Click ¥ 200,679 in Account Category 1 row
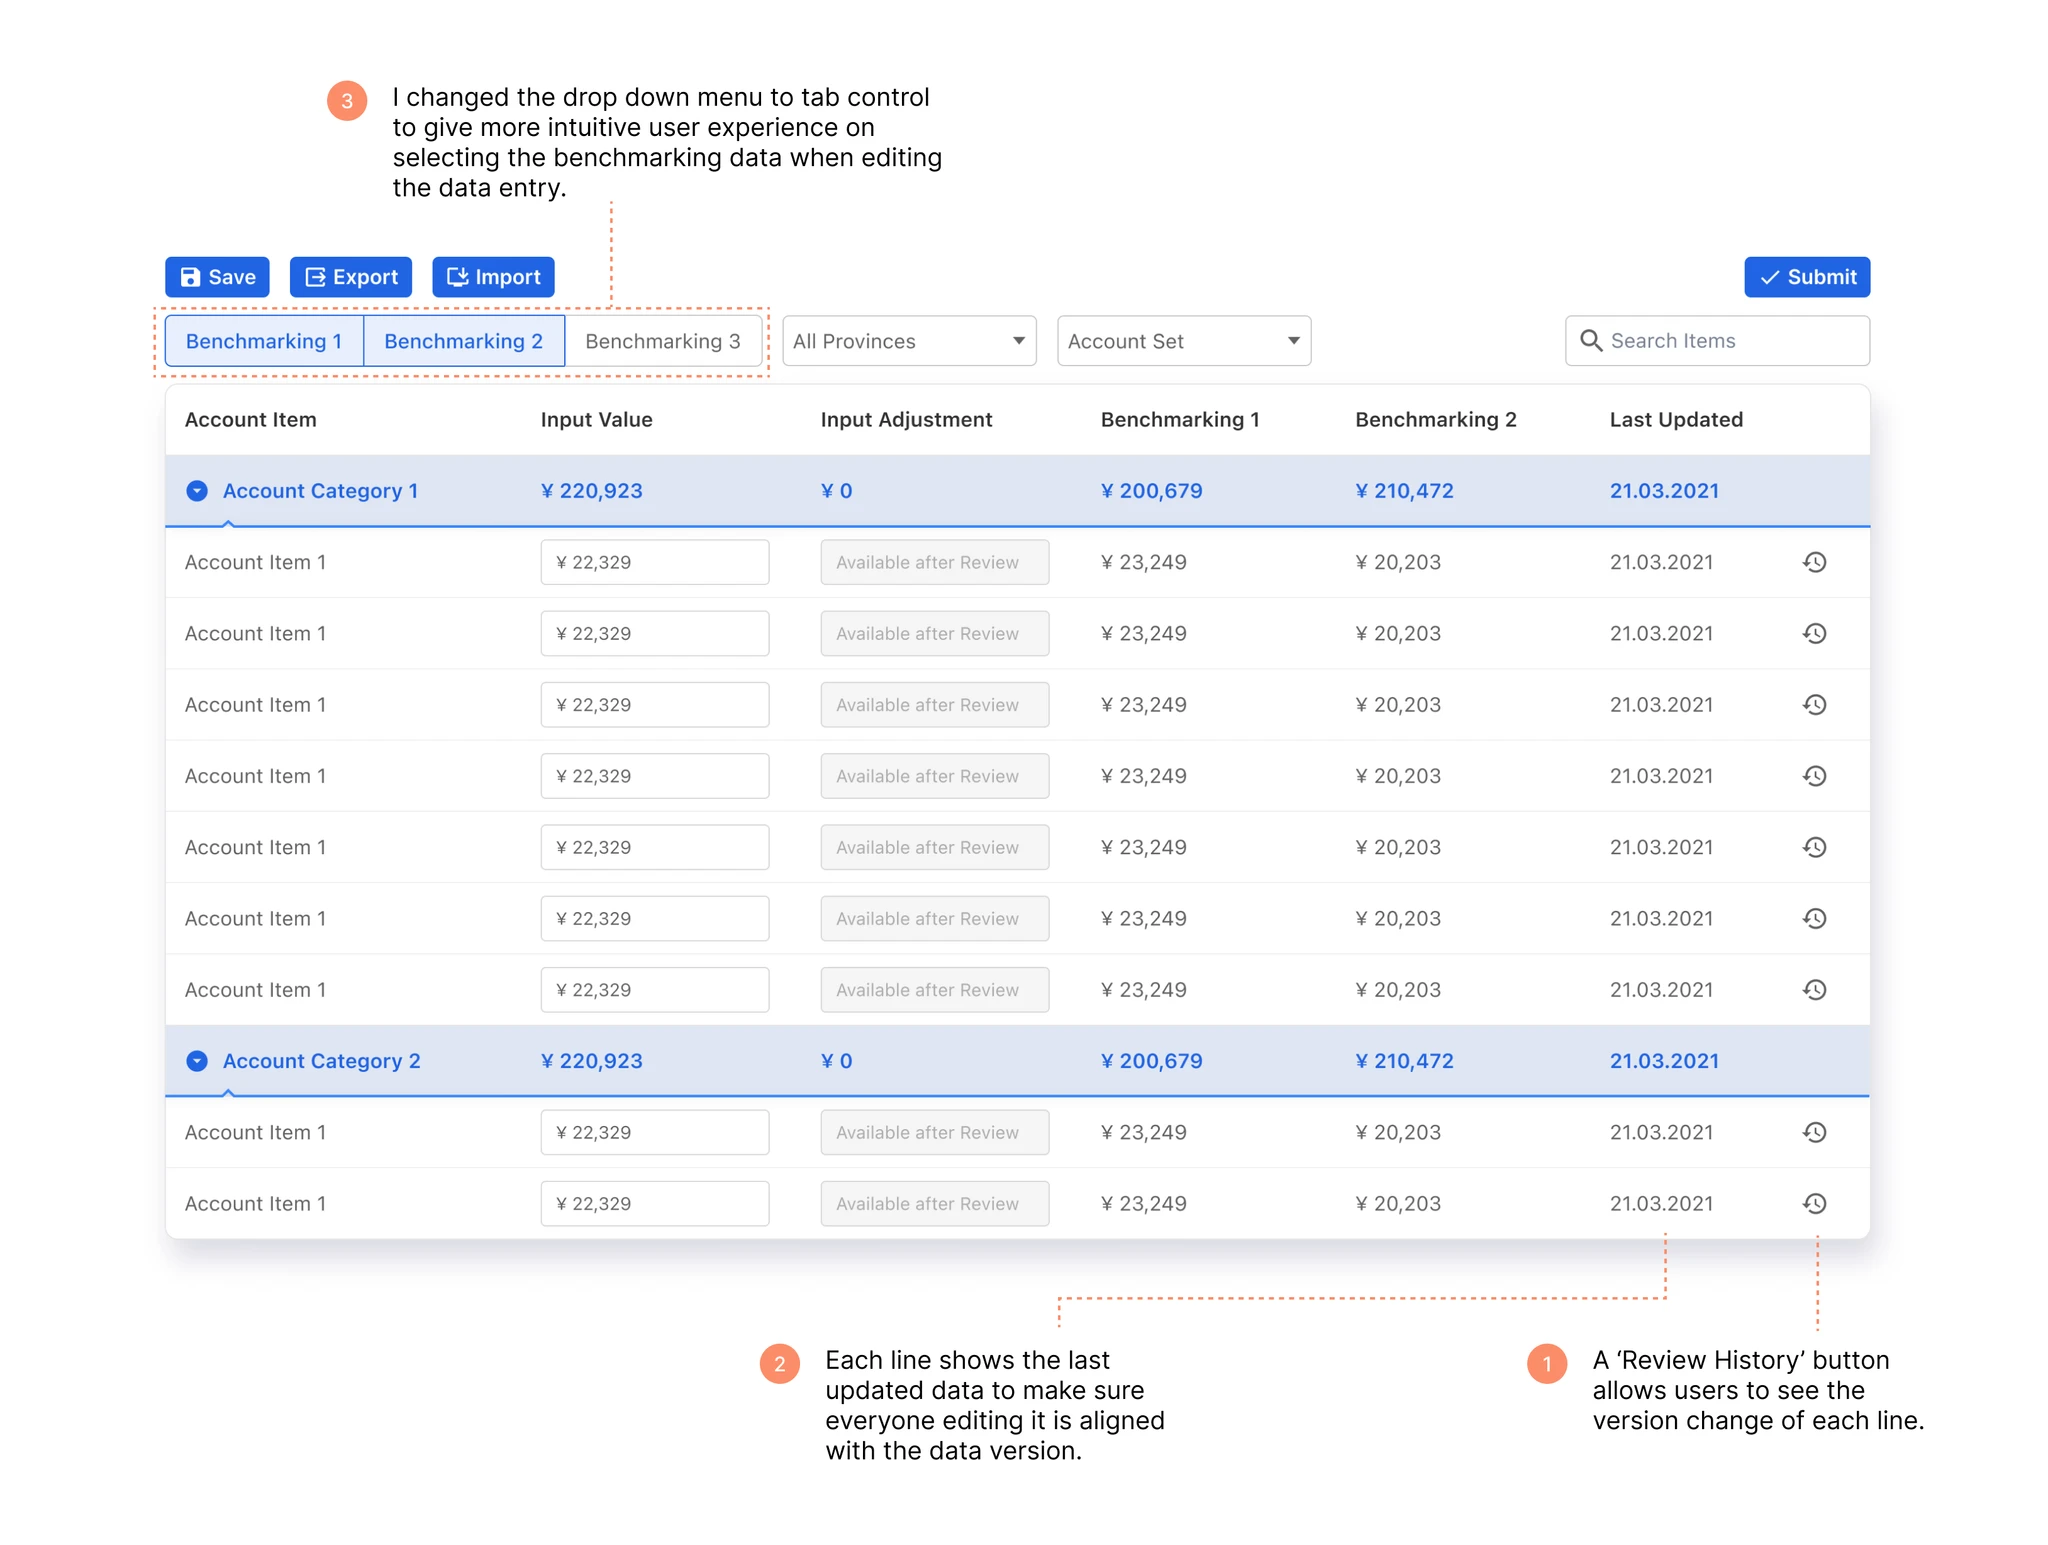The width and height of the screenshot is (2048, 1545). click(1152, 491)
